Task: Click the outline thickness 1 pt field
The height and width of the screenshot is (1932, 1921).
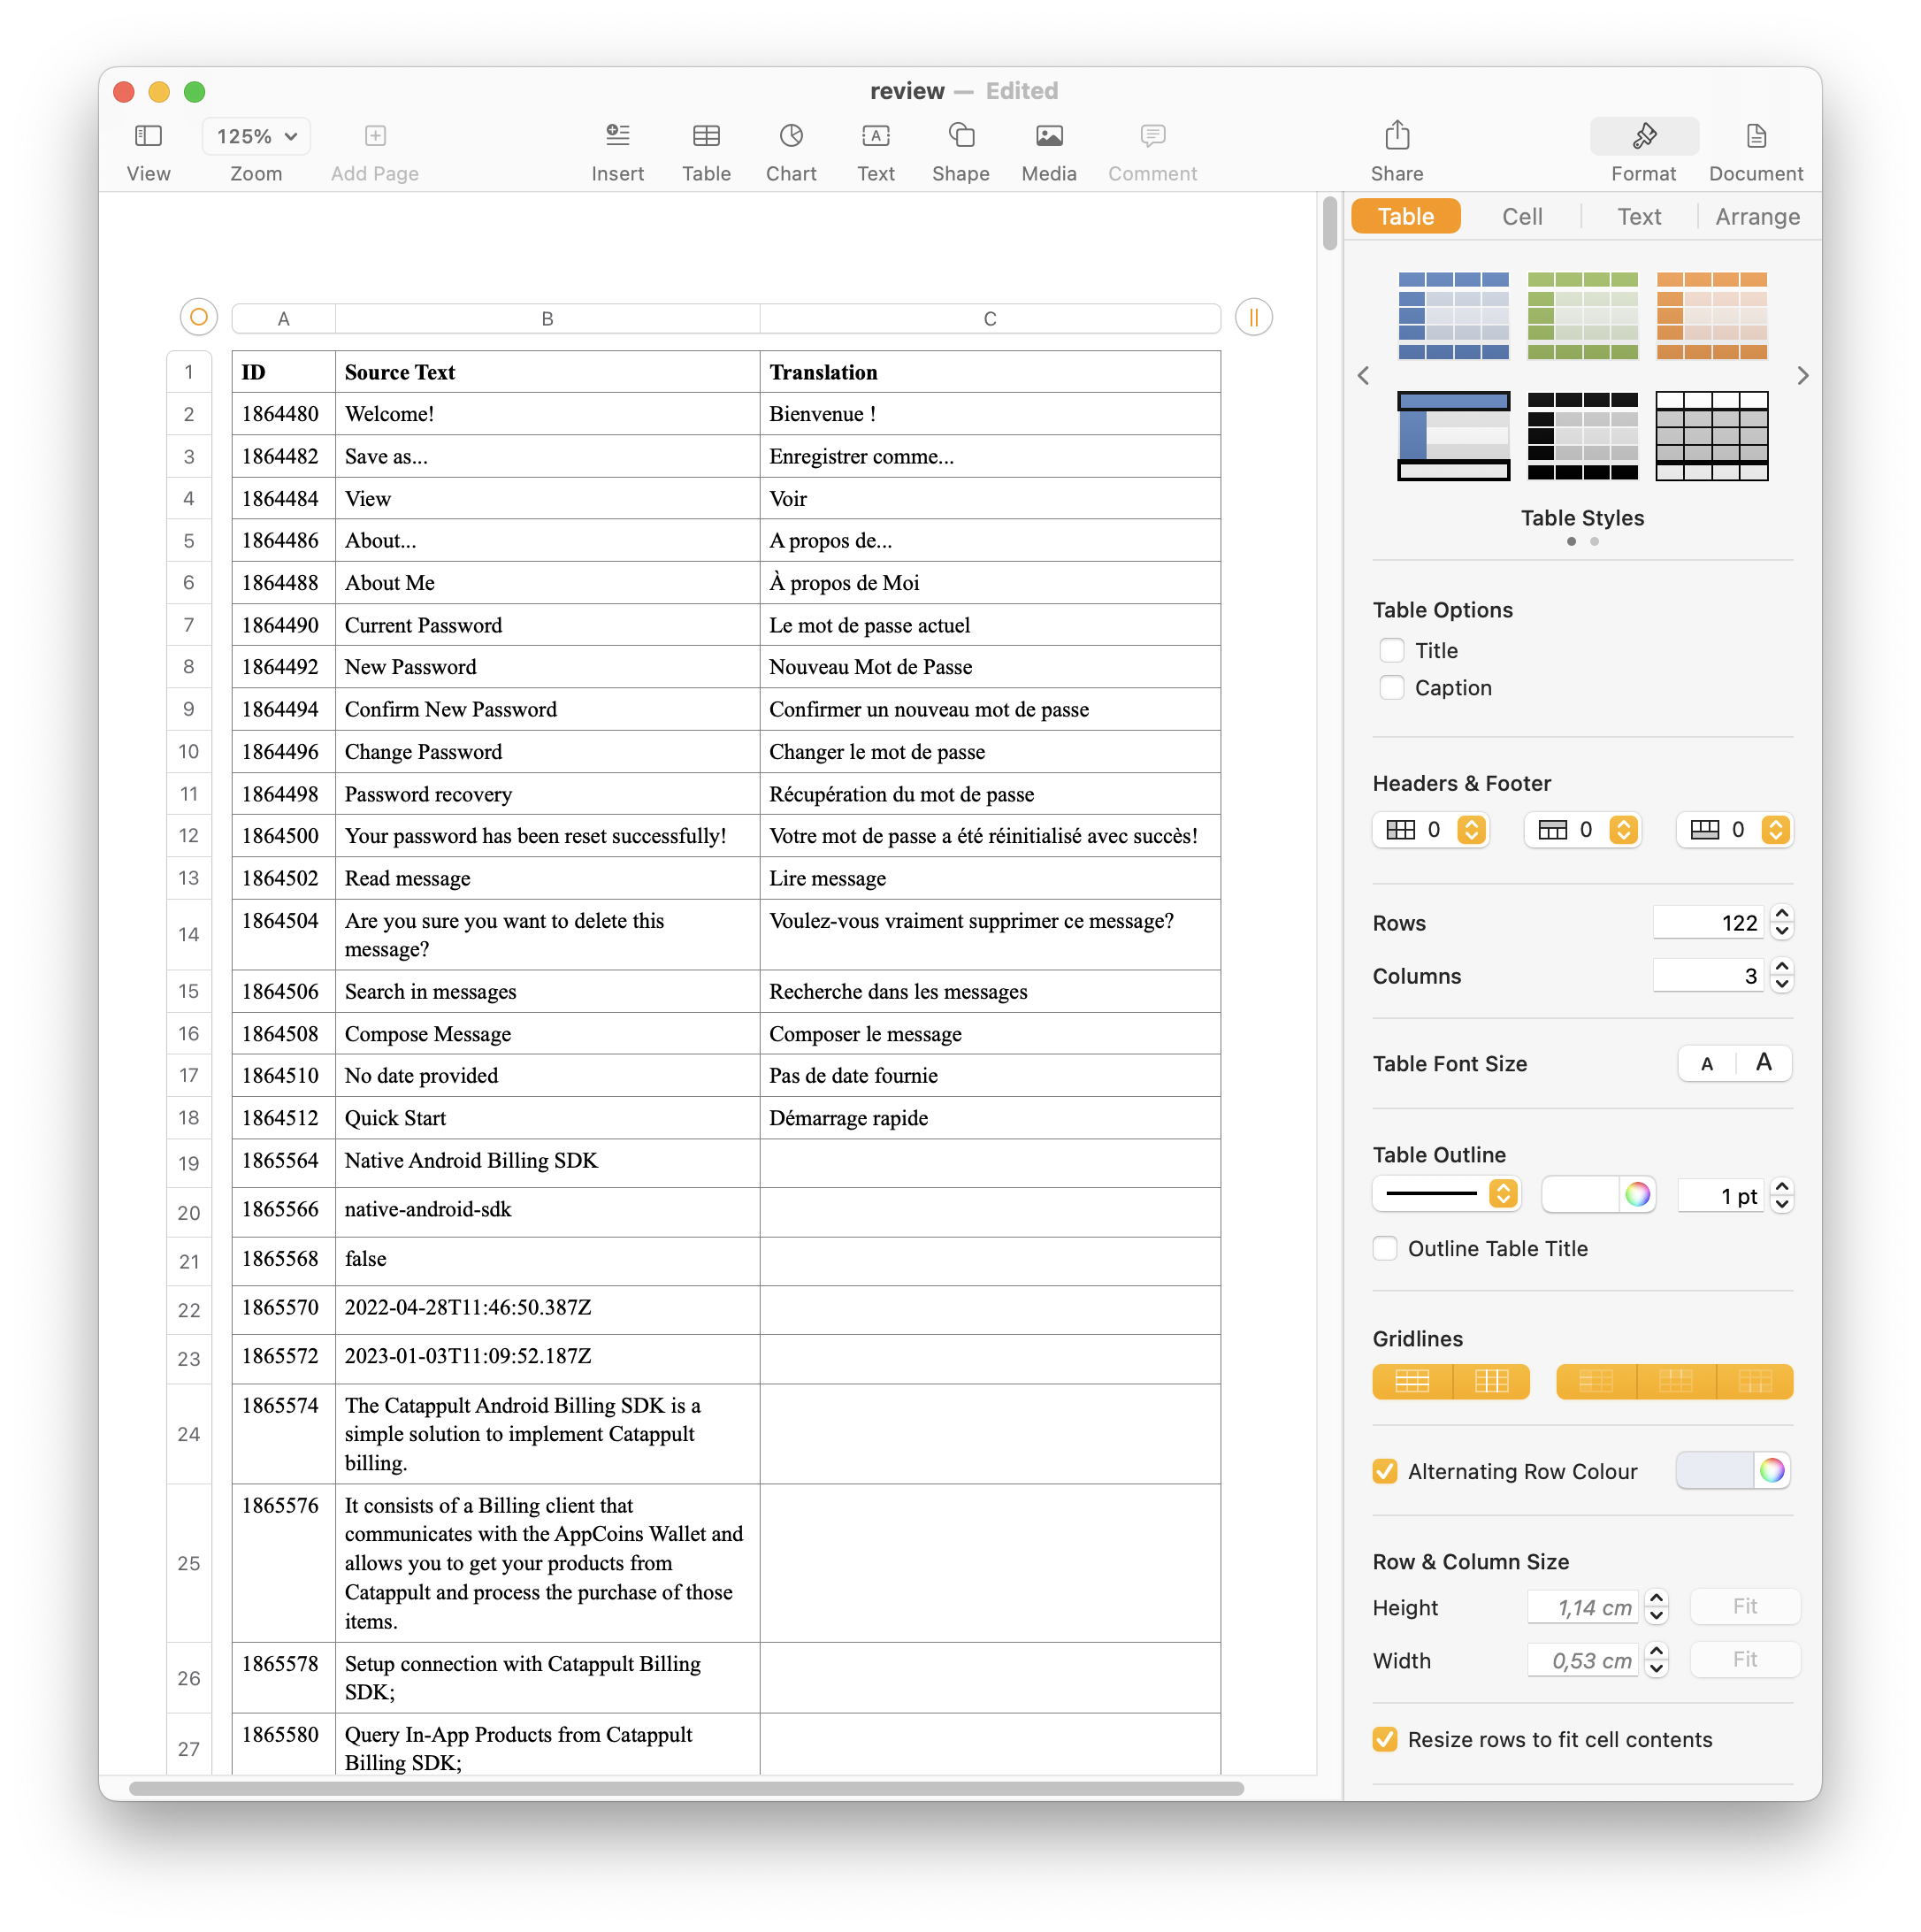Action: point(1722,1195)
